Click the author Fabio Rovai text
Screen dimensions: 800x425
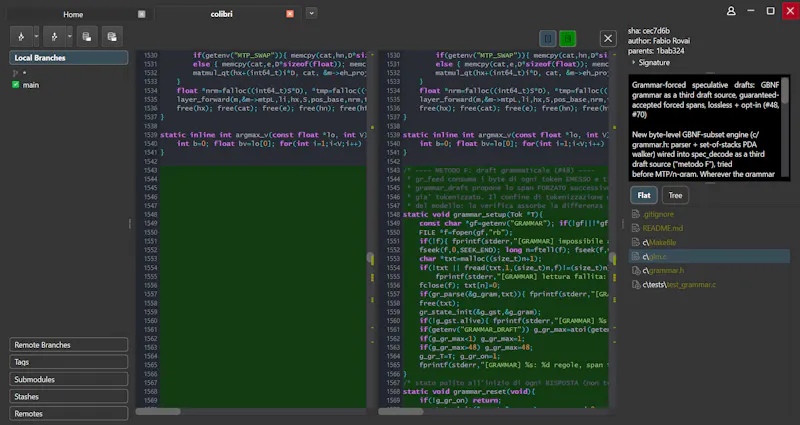click(x=659, y=41)
